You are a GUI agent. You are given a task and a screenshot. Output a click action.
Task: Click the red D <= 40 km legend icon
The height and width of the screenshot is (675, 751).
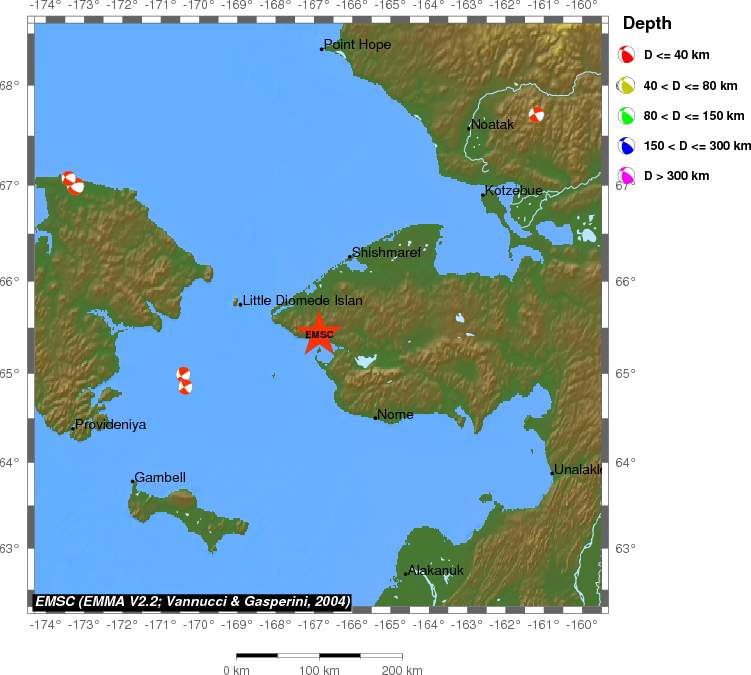click(627, 55)
